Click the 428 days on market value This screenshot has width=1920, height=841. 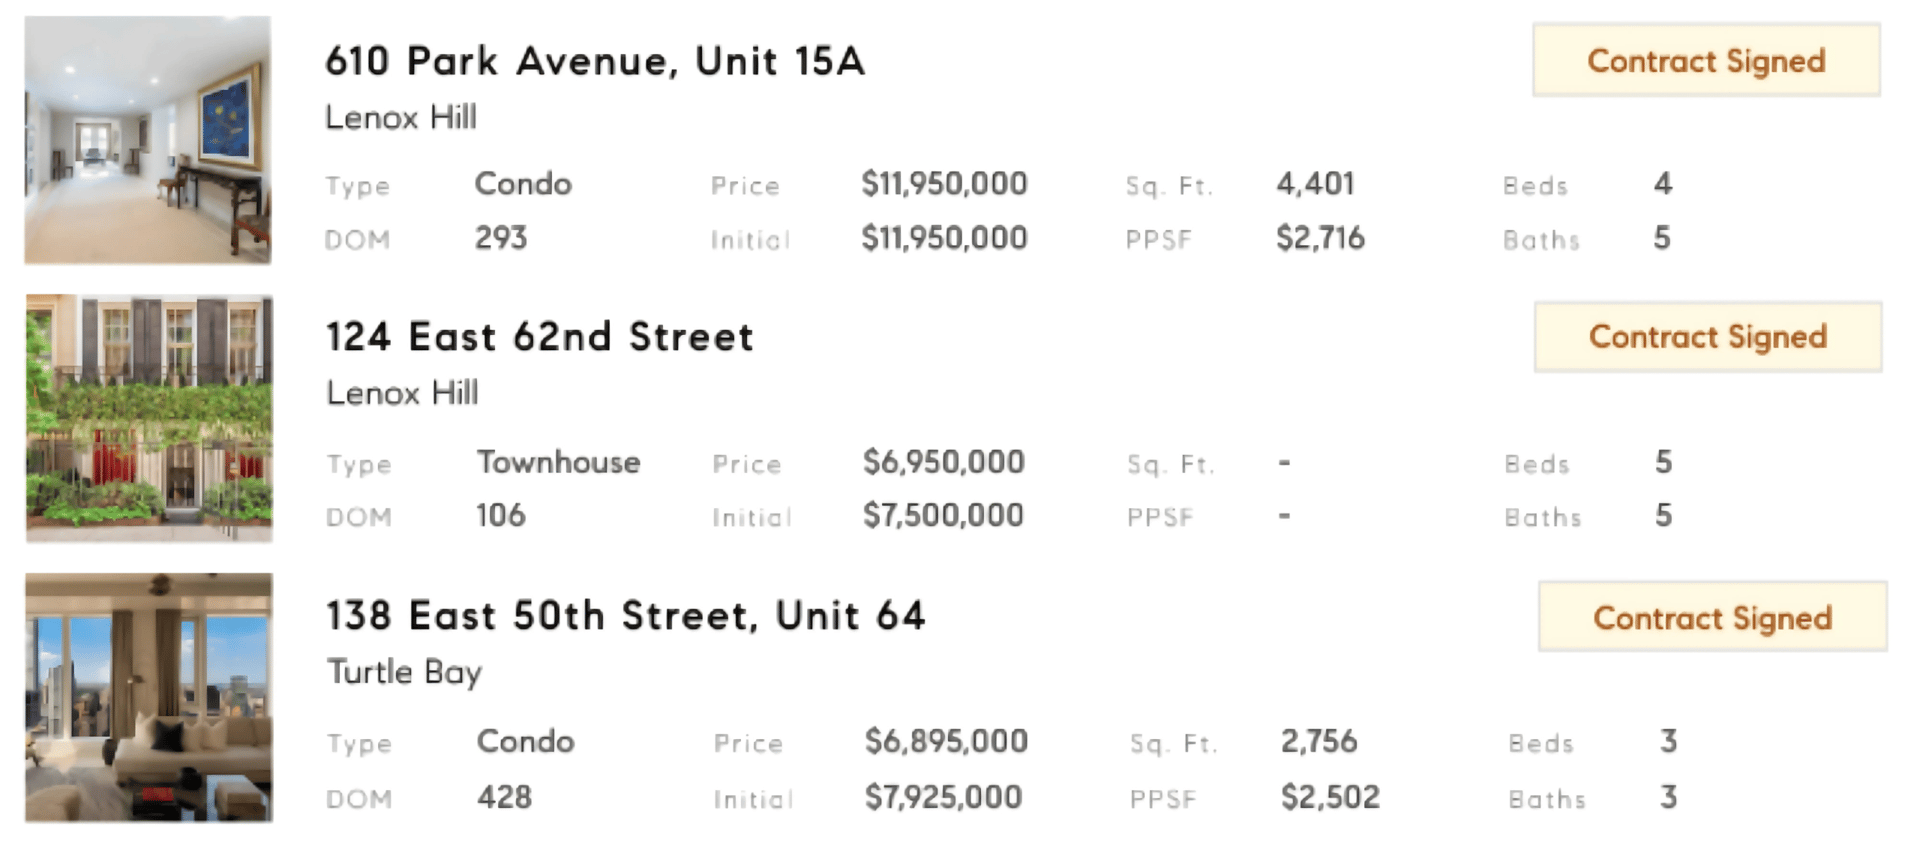click(504, 797)
